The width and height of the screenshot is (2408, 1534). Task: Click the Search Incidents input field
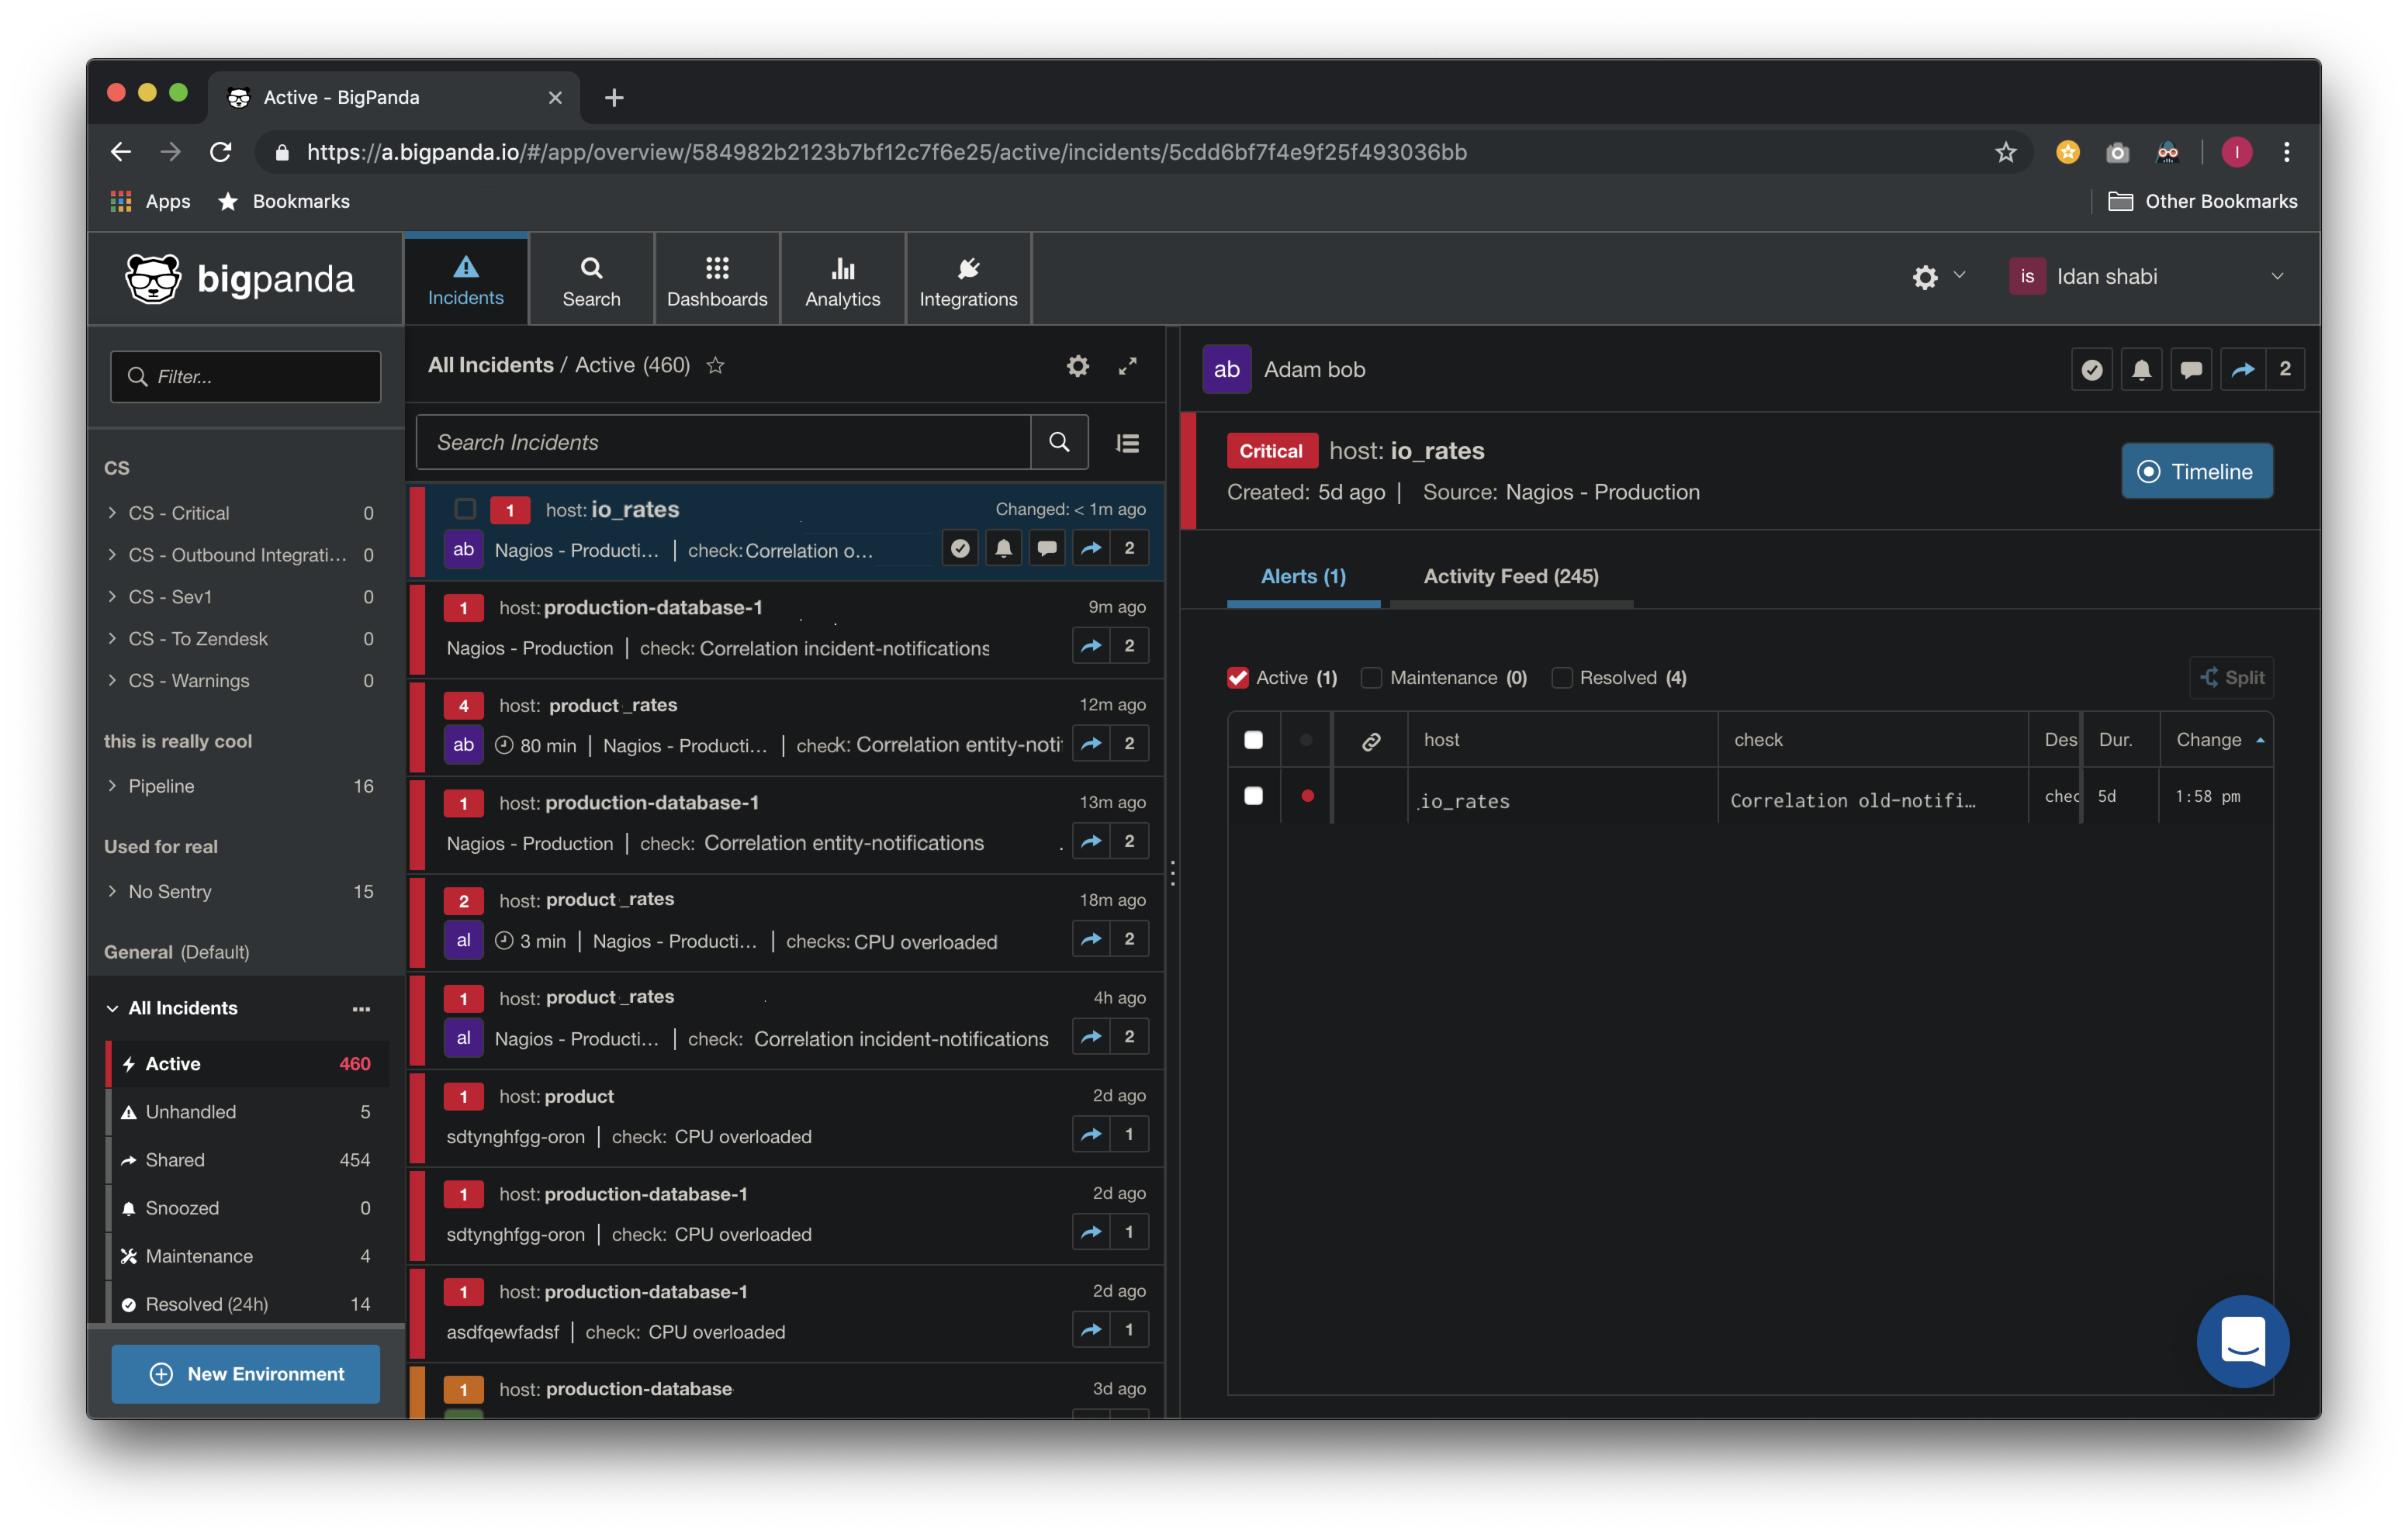point(723,443)
